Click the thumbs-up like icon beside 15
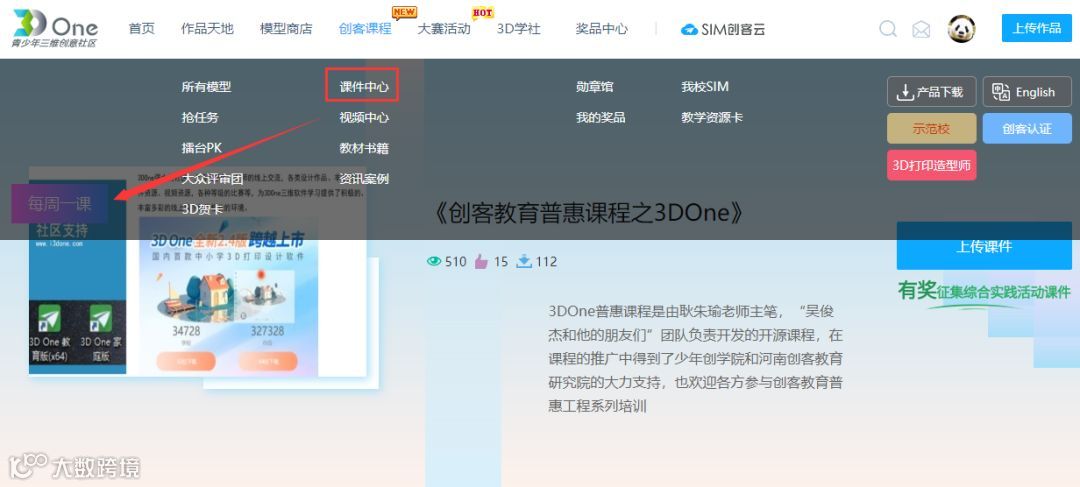 point(481,261)
